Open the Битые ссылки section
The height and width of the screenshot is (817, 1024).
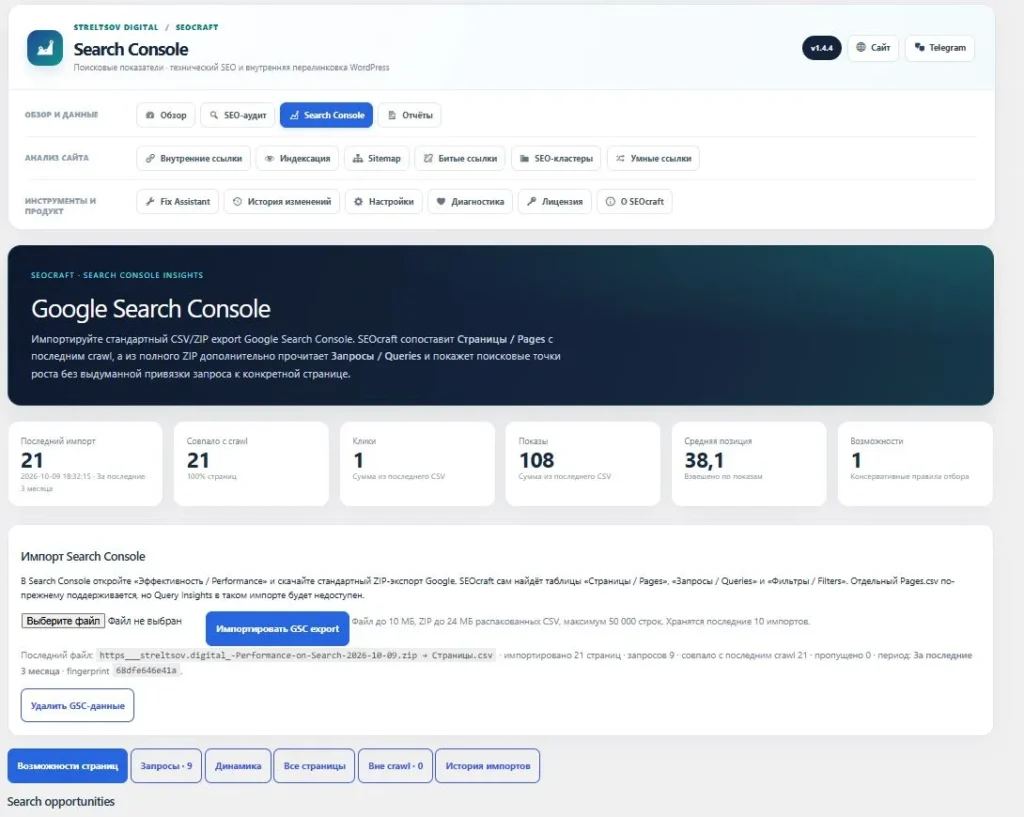pyautogui.click(x=460, y=158)
